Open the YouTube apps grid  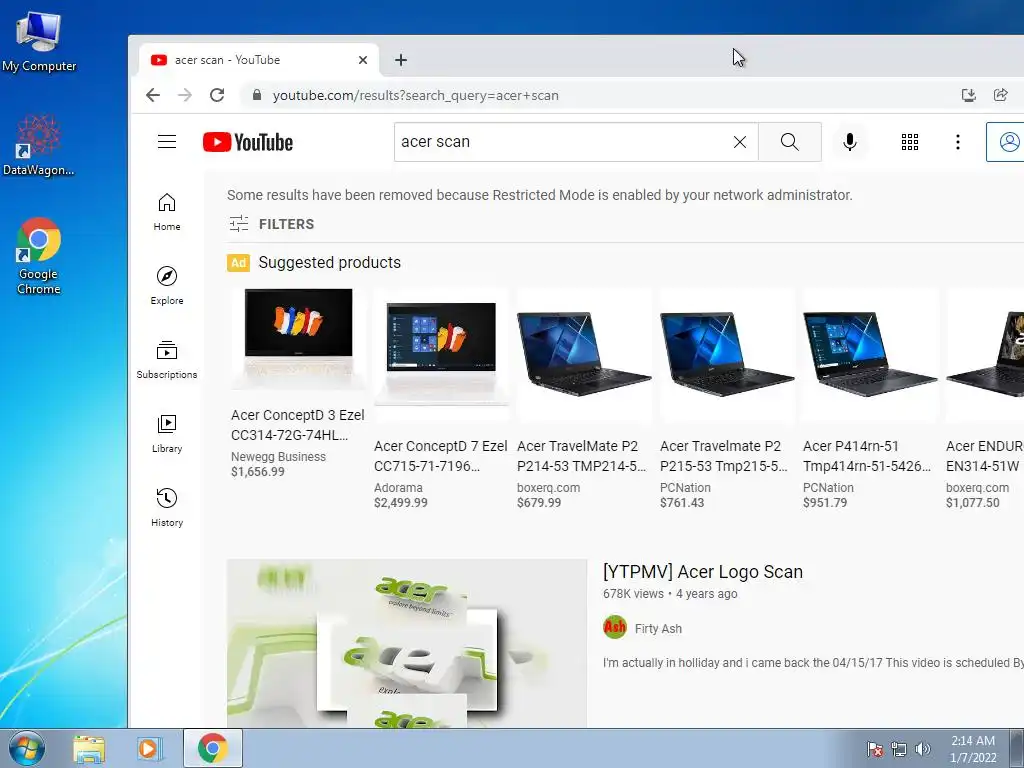coord(910,142)
